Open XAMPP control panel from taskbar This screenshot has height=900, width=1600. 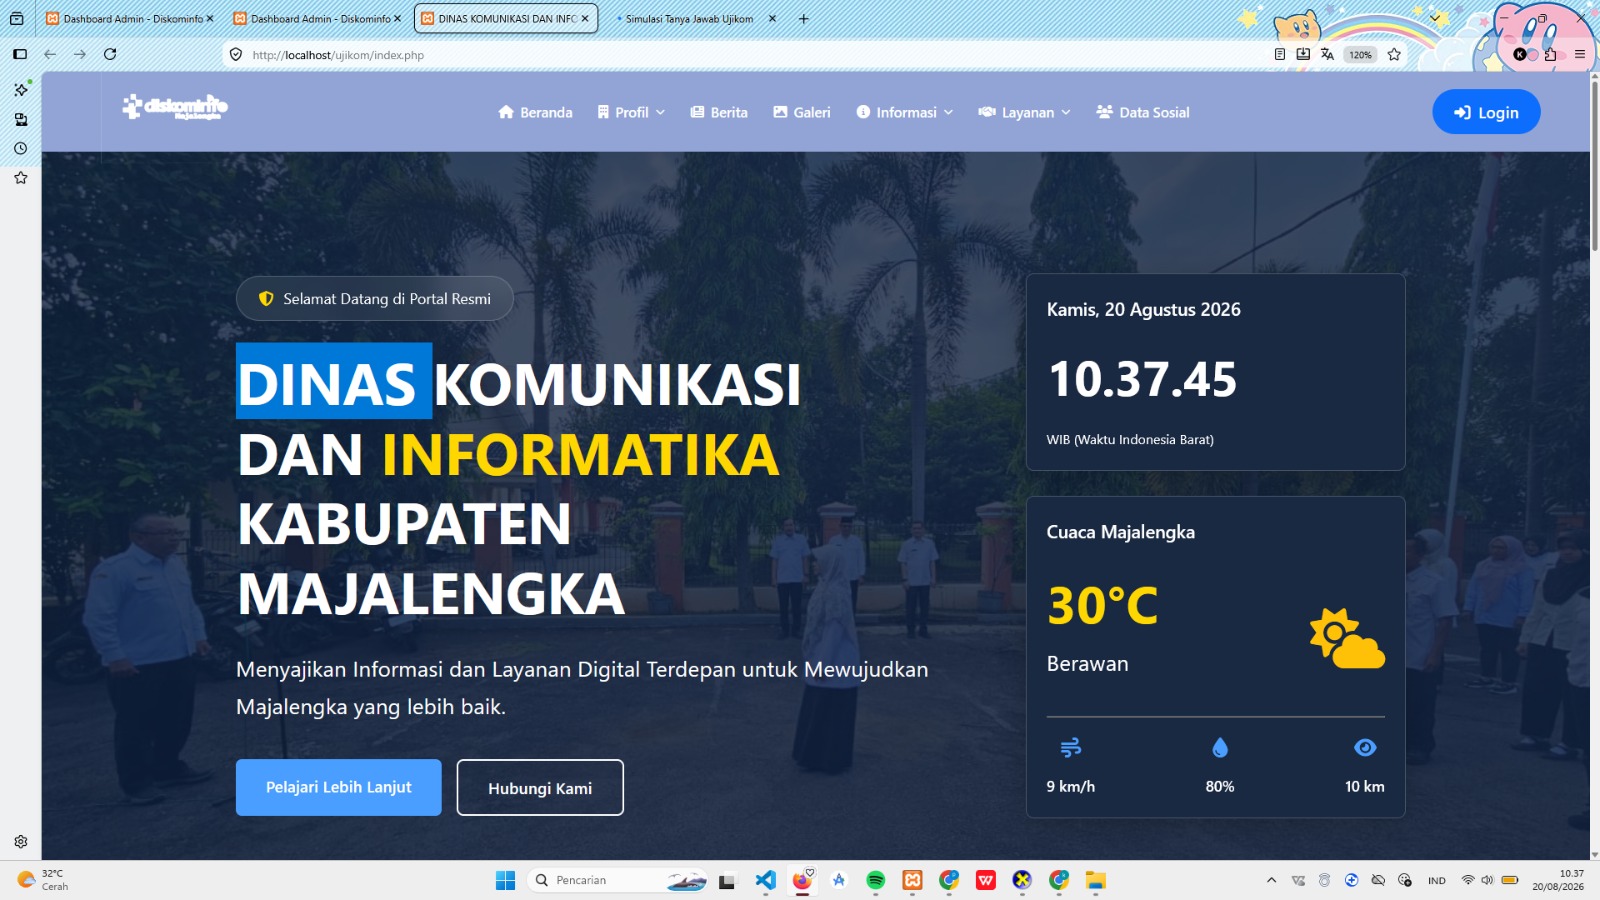[912, 880]
